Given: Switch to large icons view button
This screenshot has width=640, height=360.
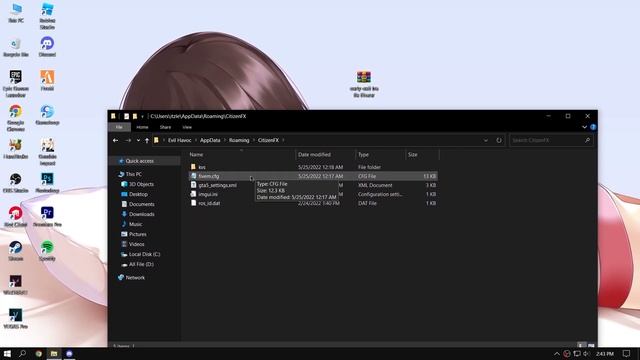Looking at the screenshot, I should pos(591,345).
